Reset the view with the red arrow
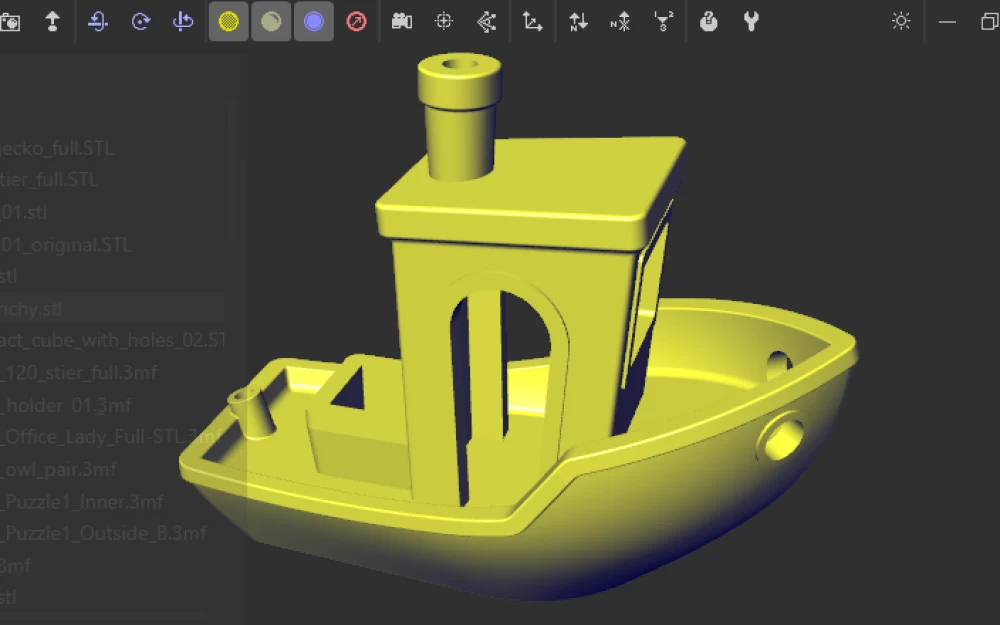The width and height of the screenshot is (1000, 625). point(356,20)
